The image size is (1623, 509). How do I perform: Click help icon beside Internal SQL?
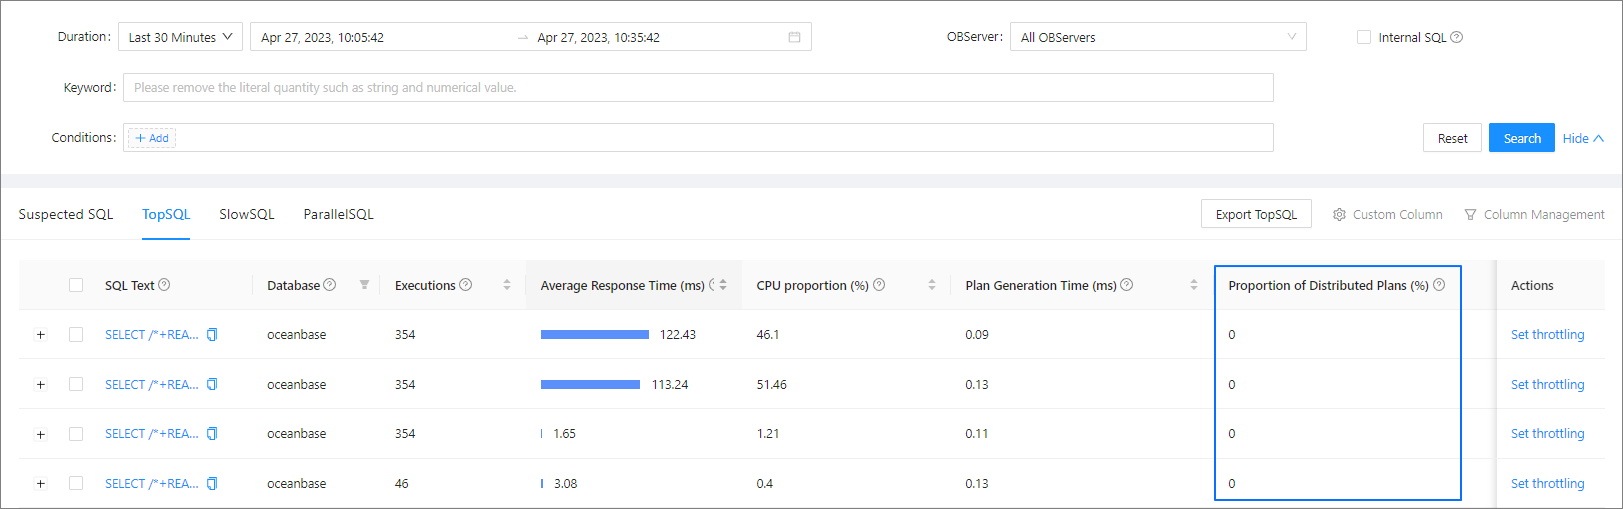[1456, 37]
